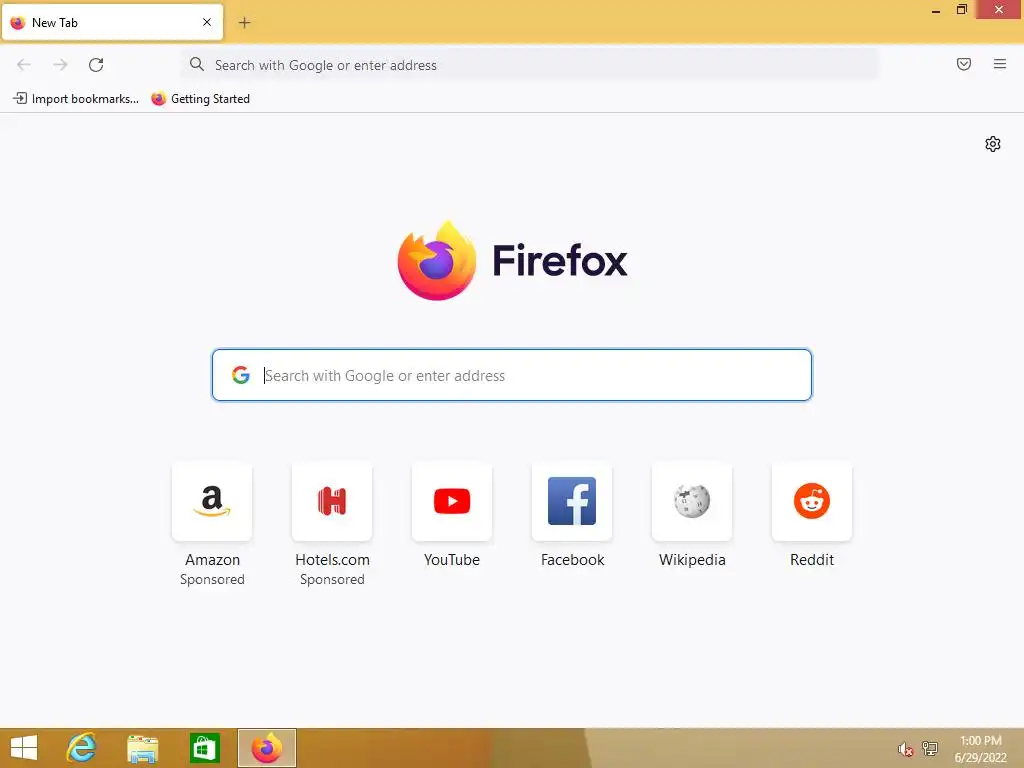Screen dimensions: 1024x768
Task: Click the Google logo in search box
Action: pyautogui.click(x=241, y=375)
